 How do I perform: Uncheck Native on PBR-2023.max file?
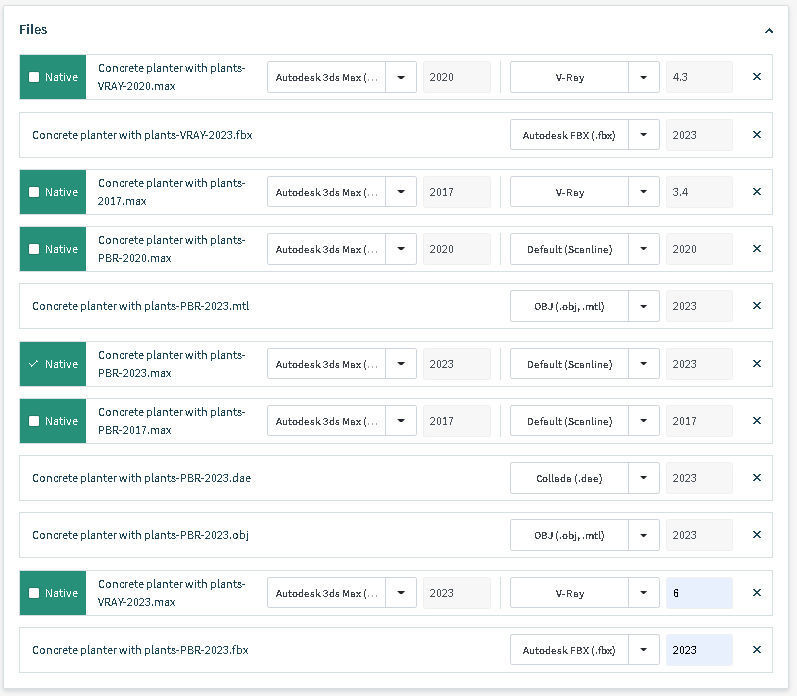(x=35, y=364)
